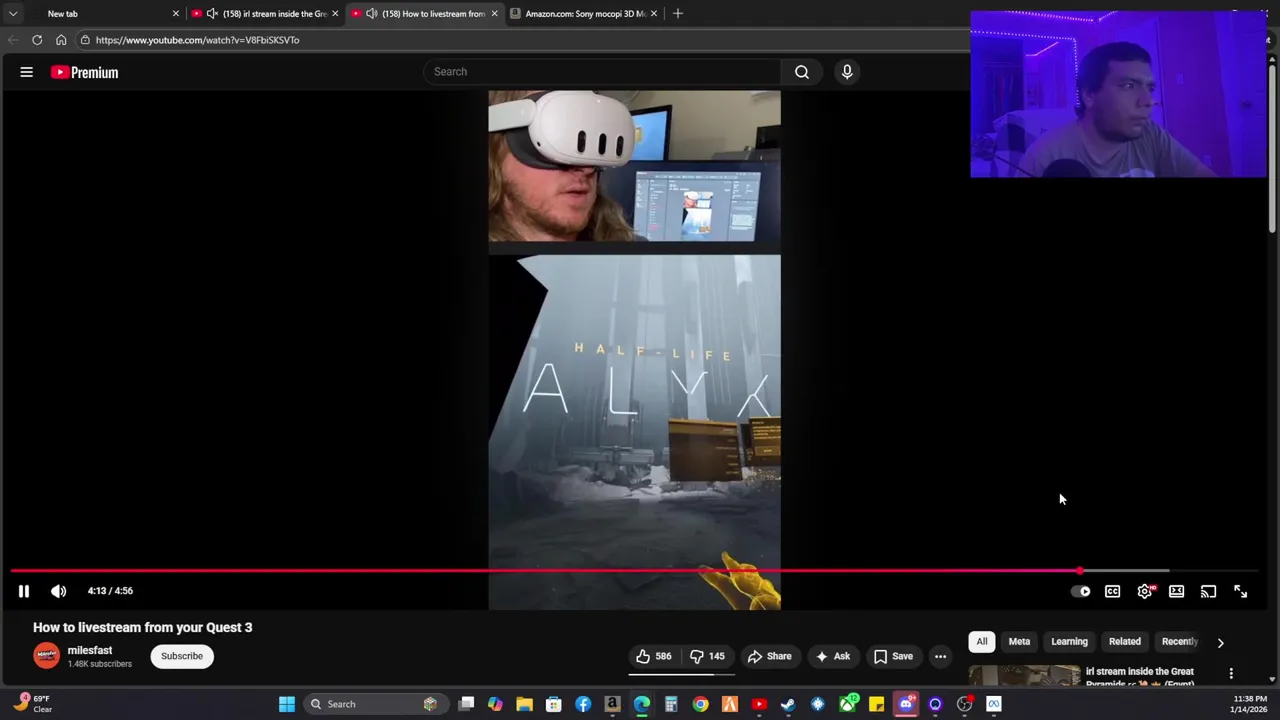Close the Amazon Sony mocopi tab
The width and height of the screenshot is (1280, 720).
[654, 14]
